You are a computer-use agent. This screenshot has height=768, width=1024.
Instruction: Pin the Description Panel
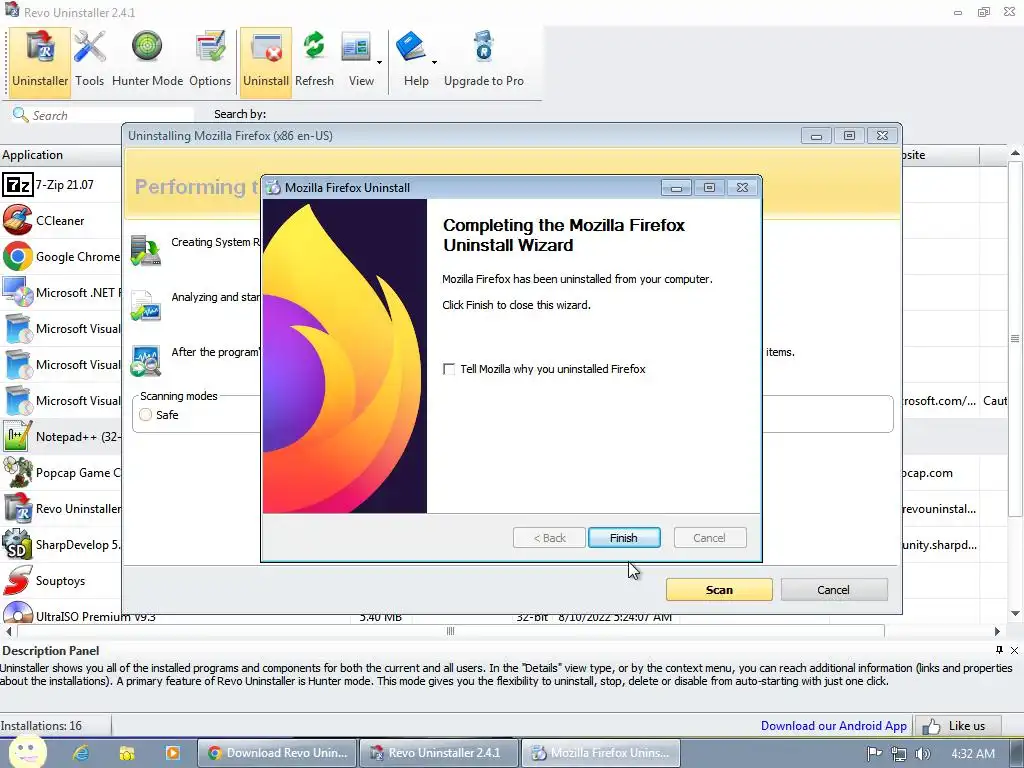(999, 650)
